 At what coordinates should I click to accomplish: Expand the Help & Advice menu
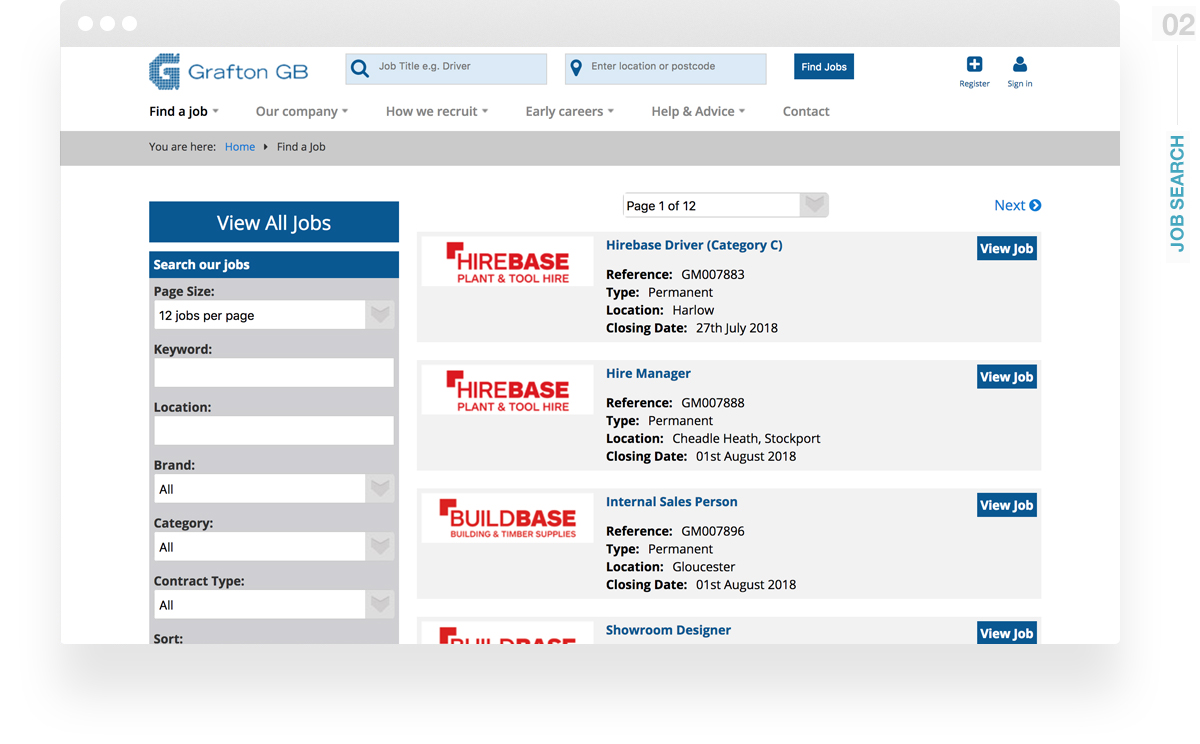click(x=698, y=111)
